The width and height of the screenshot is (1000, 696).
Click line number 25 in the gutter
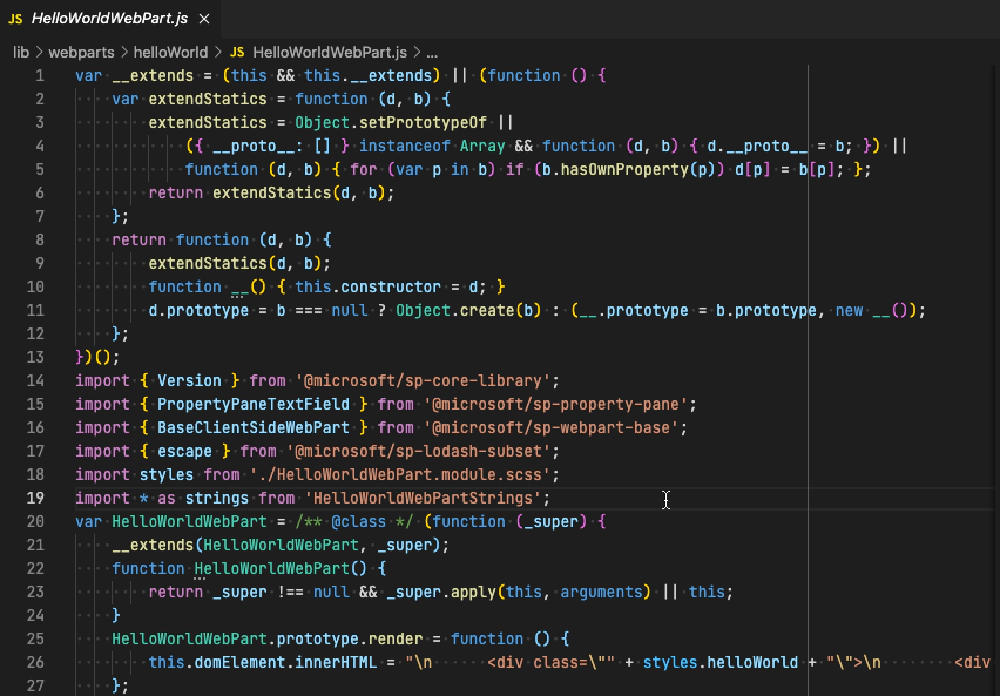click(x=35, y=639)
